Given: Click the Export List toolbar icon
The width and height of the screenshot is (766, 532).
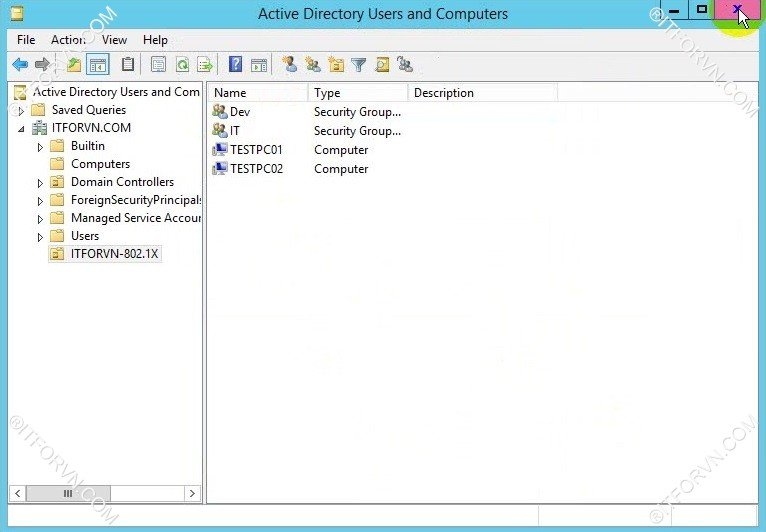Looking at the screenshot, I should tap(205, 65).
